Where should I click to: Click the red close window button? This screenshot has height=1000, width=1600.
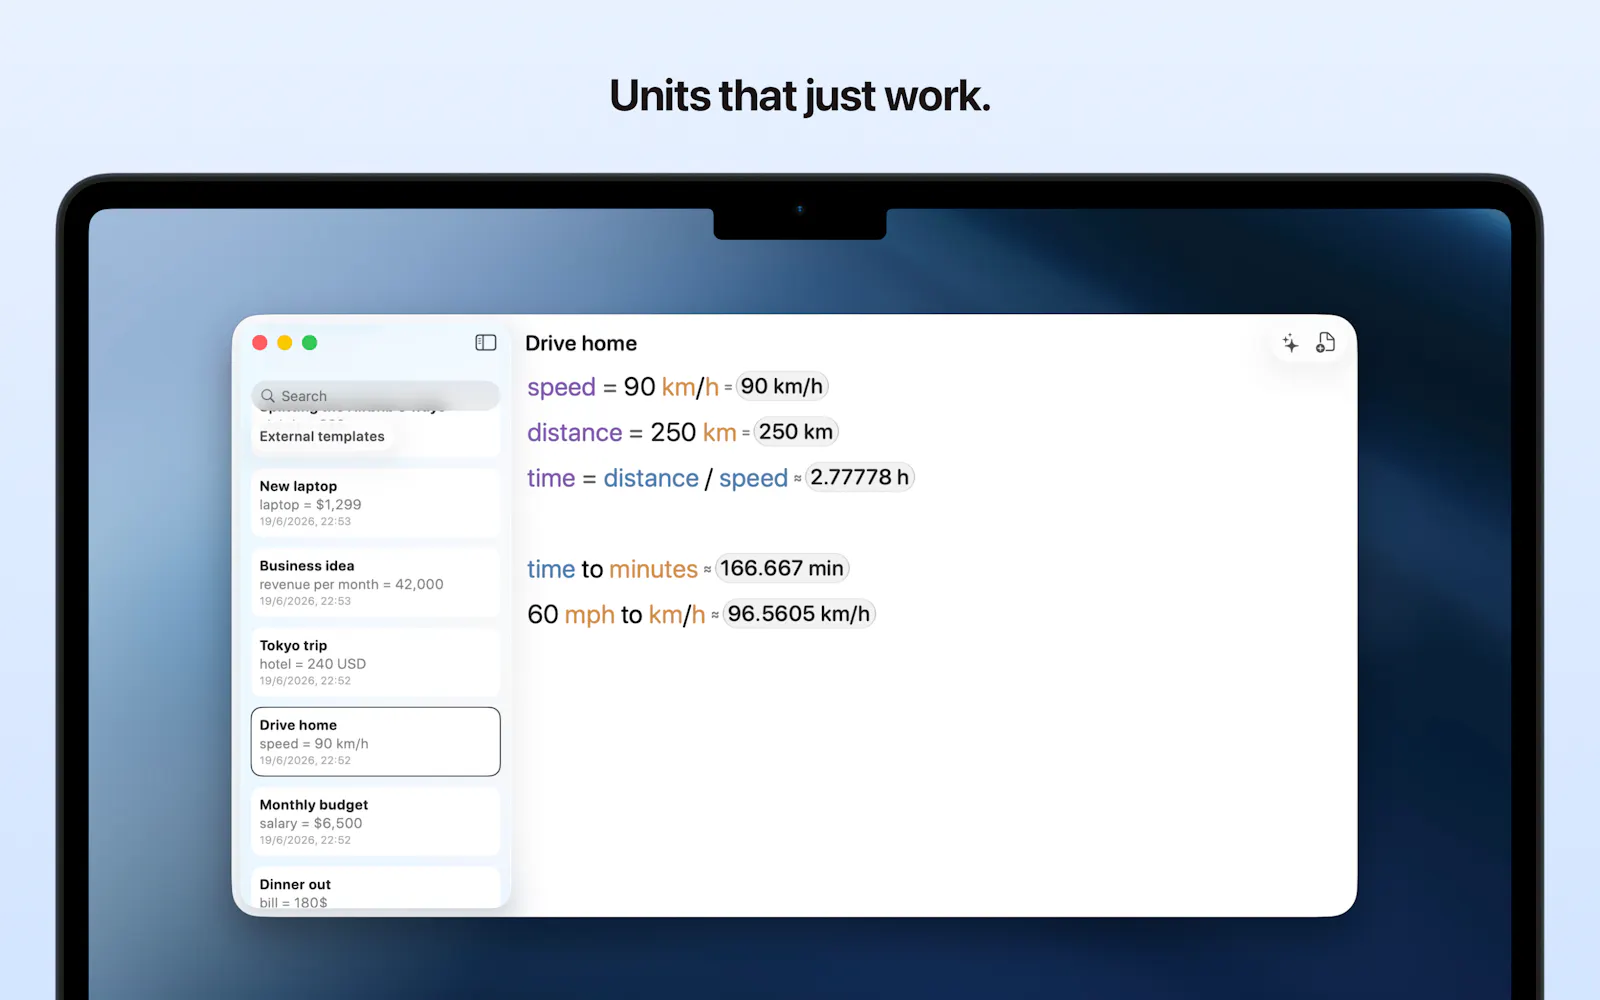[x=260, y=343]
